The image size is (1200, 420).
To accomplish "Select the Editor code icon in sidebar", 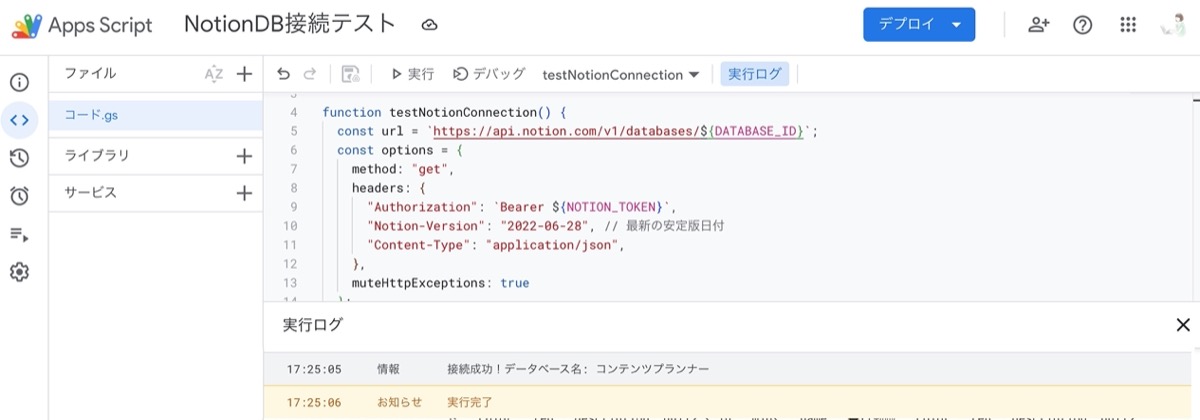I will pos(19,120).
